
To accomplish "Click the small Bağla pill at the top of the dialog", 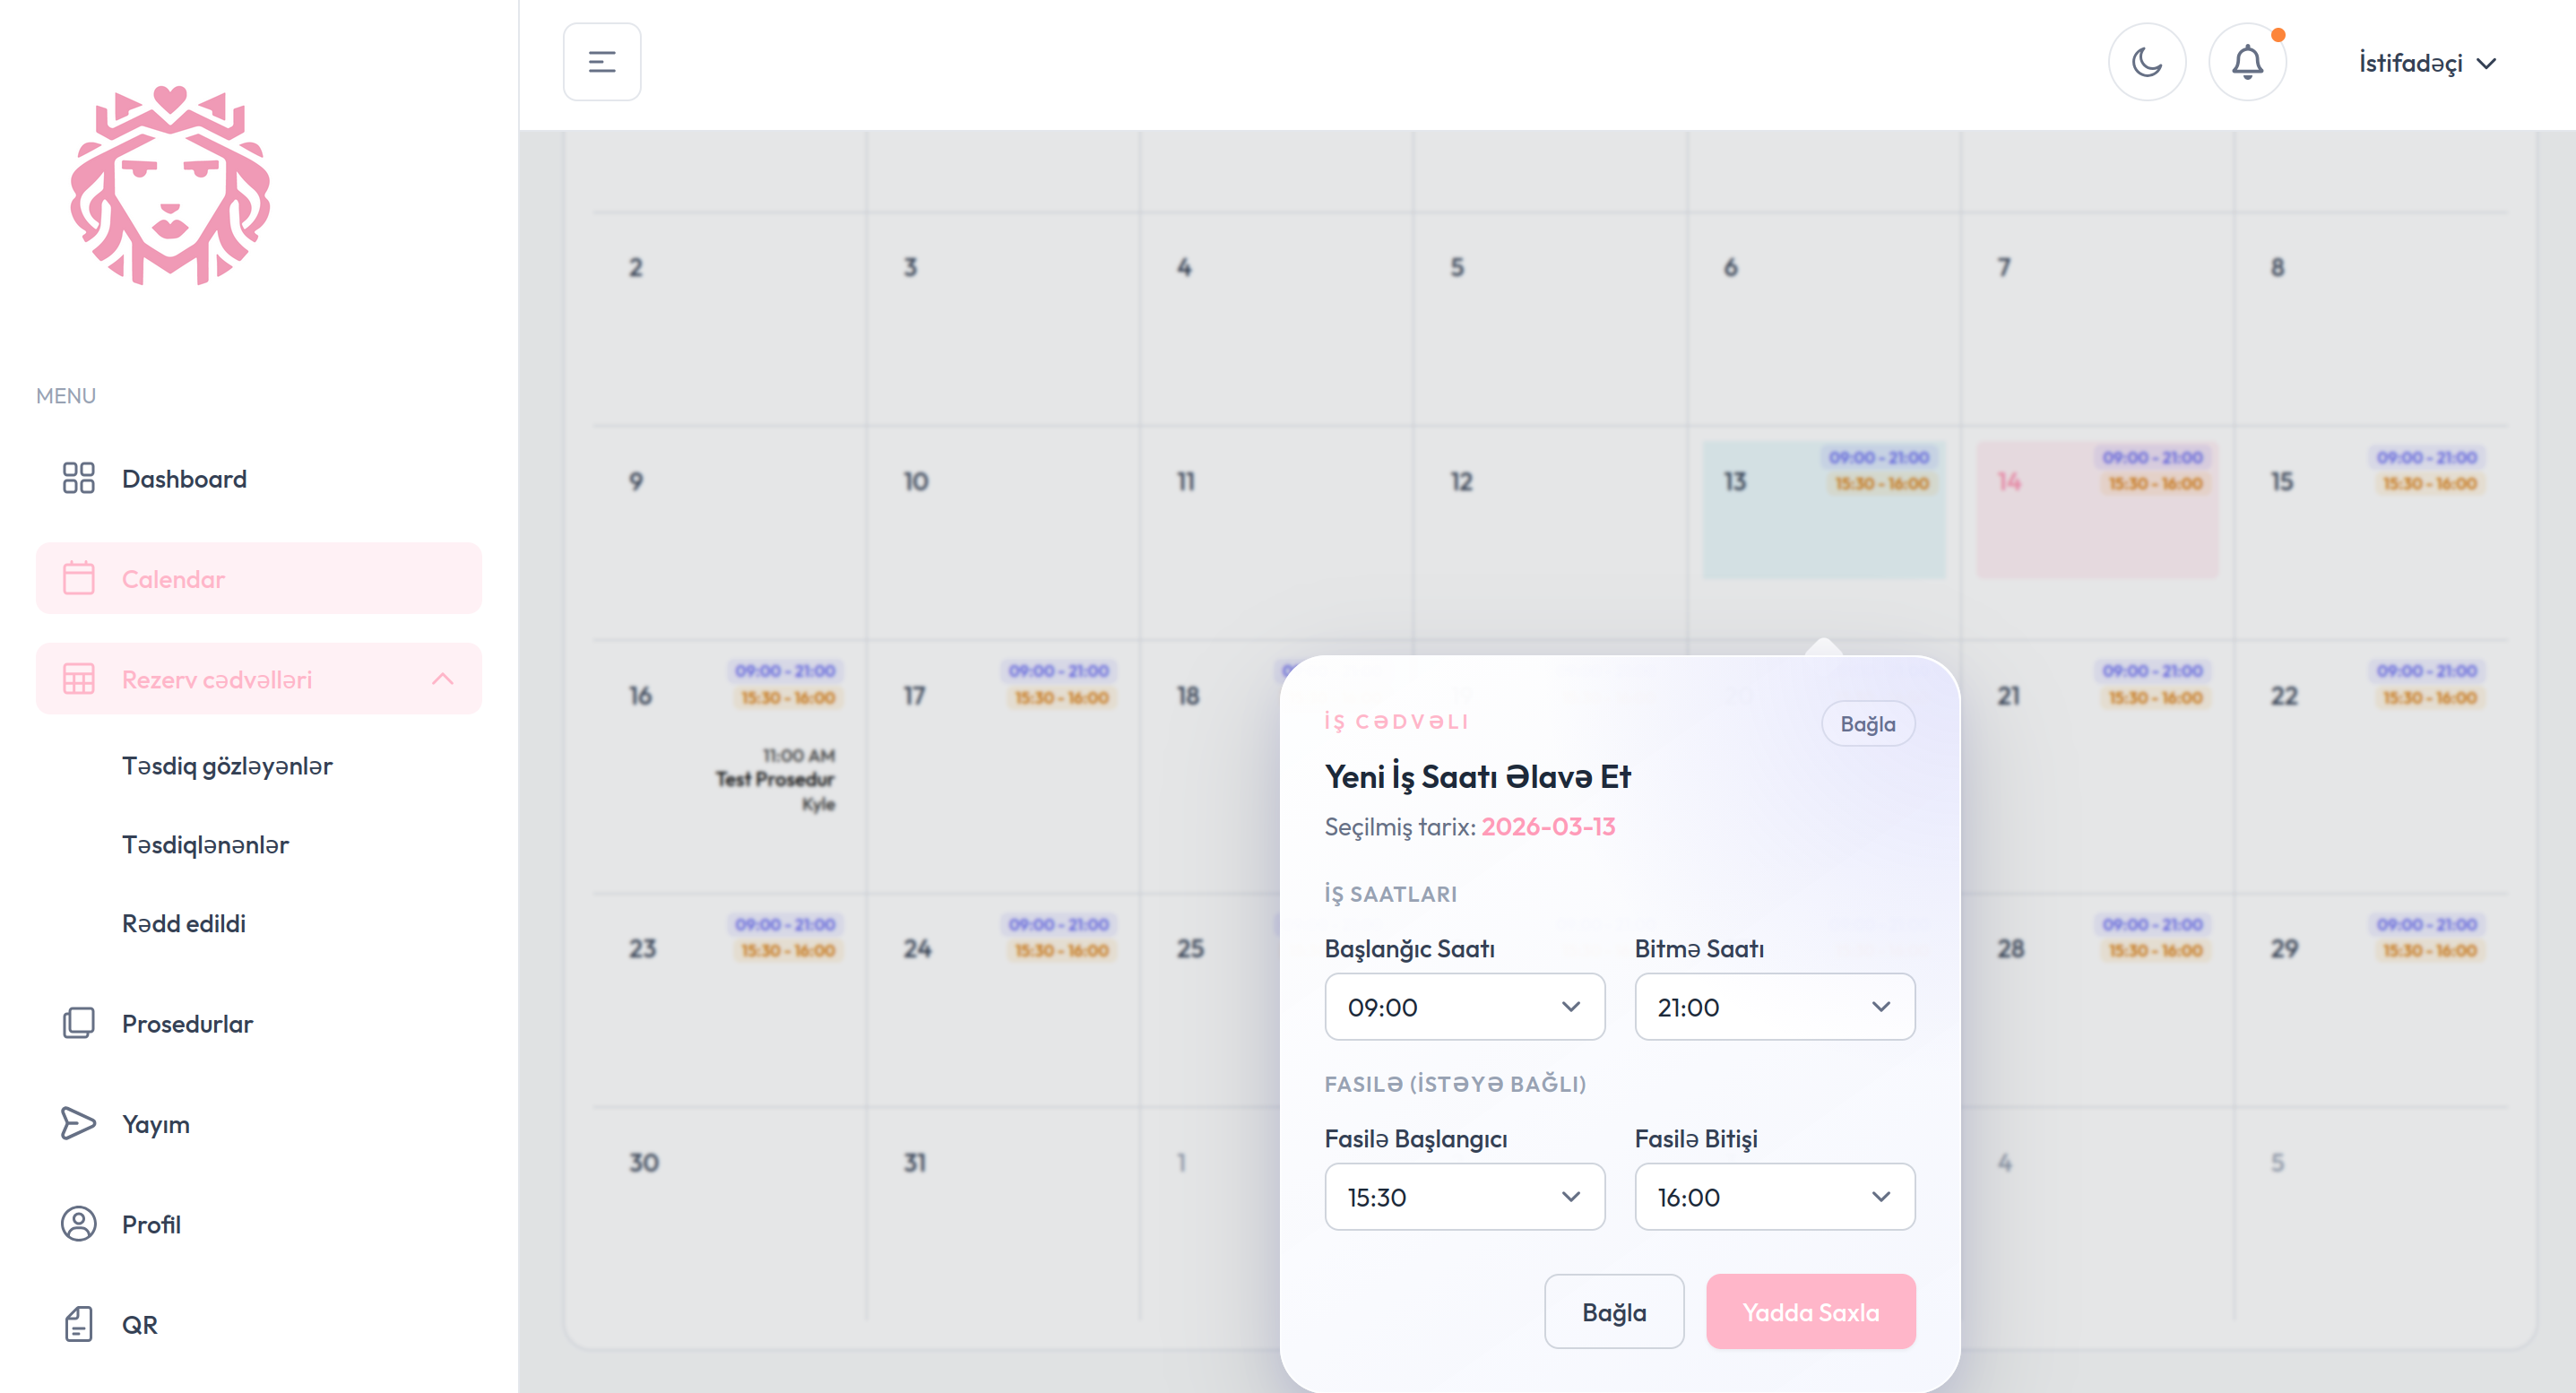I will (1867, 724).
